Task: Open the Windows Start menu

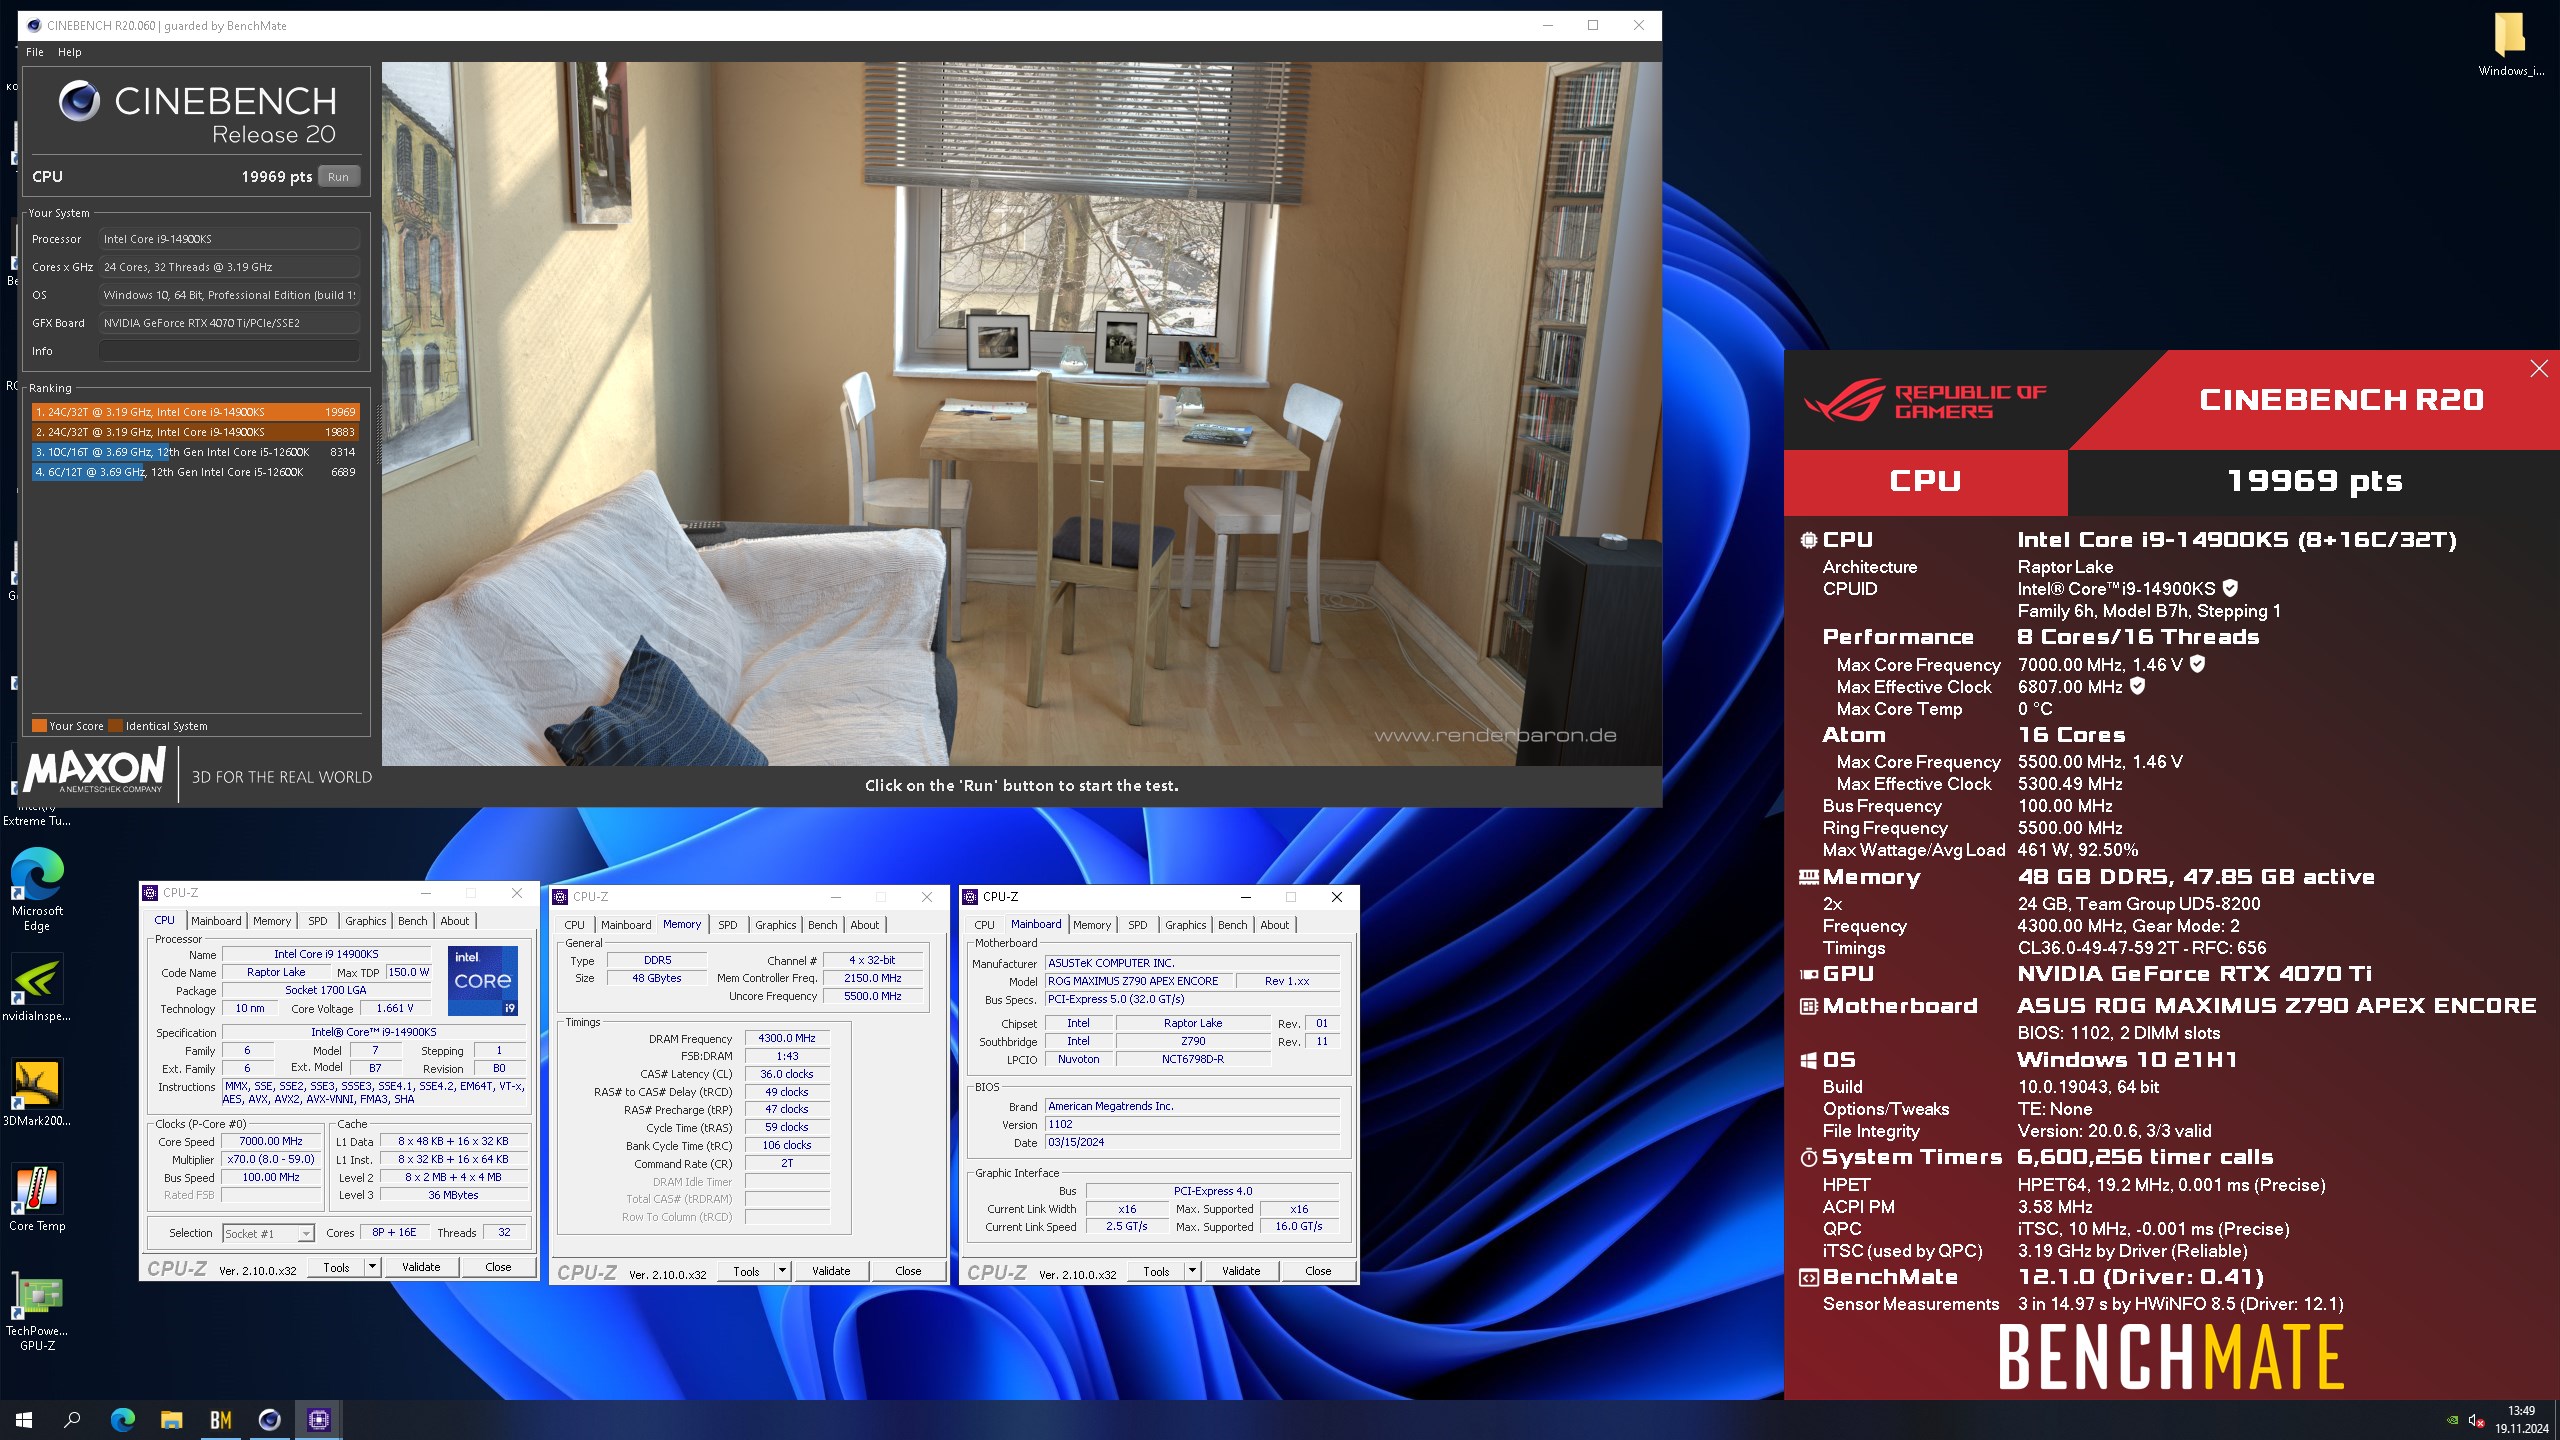Action: pos(24,1420)
